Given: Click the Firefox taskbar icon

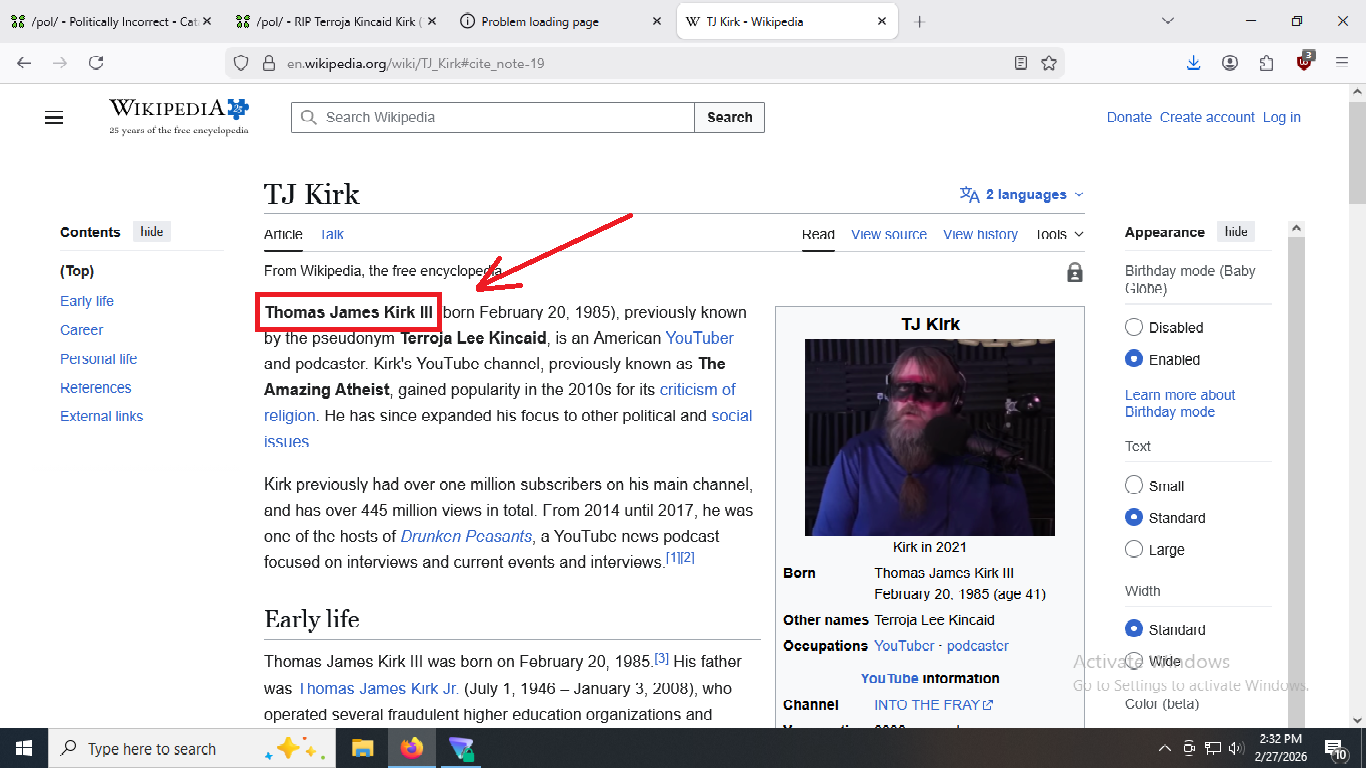Looking at the screenshot, I should (x=411, y=748).
